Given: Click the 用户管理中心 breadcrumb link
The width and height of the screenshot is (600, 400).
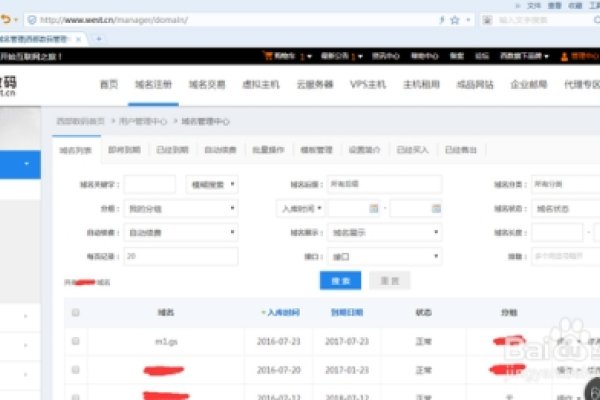Looking at the screenshot, I should pos(143,122).
